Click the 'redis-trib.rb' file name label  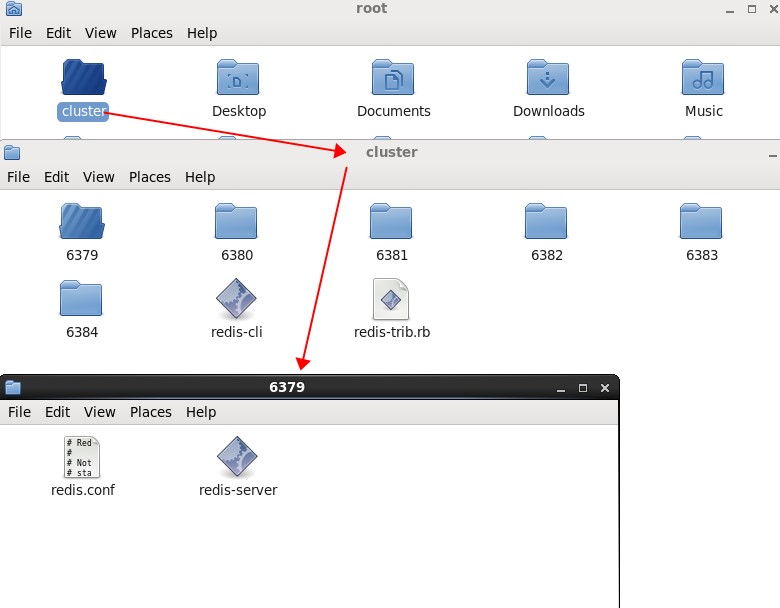[392, 332]
